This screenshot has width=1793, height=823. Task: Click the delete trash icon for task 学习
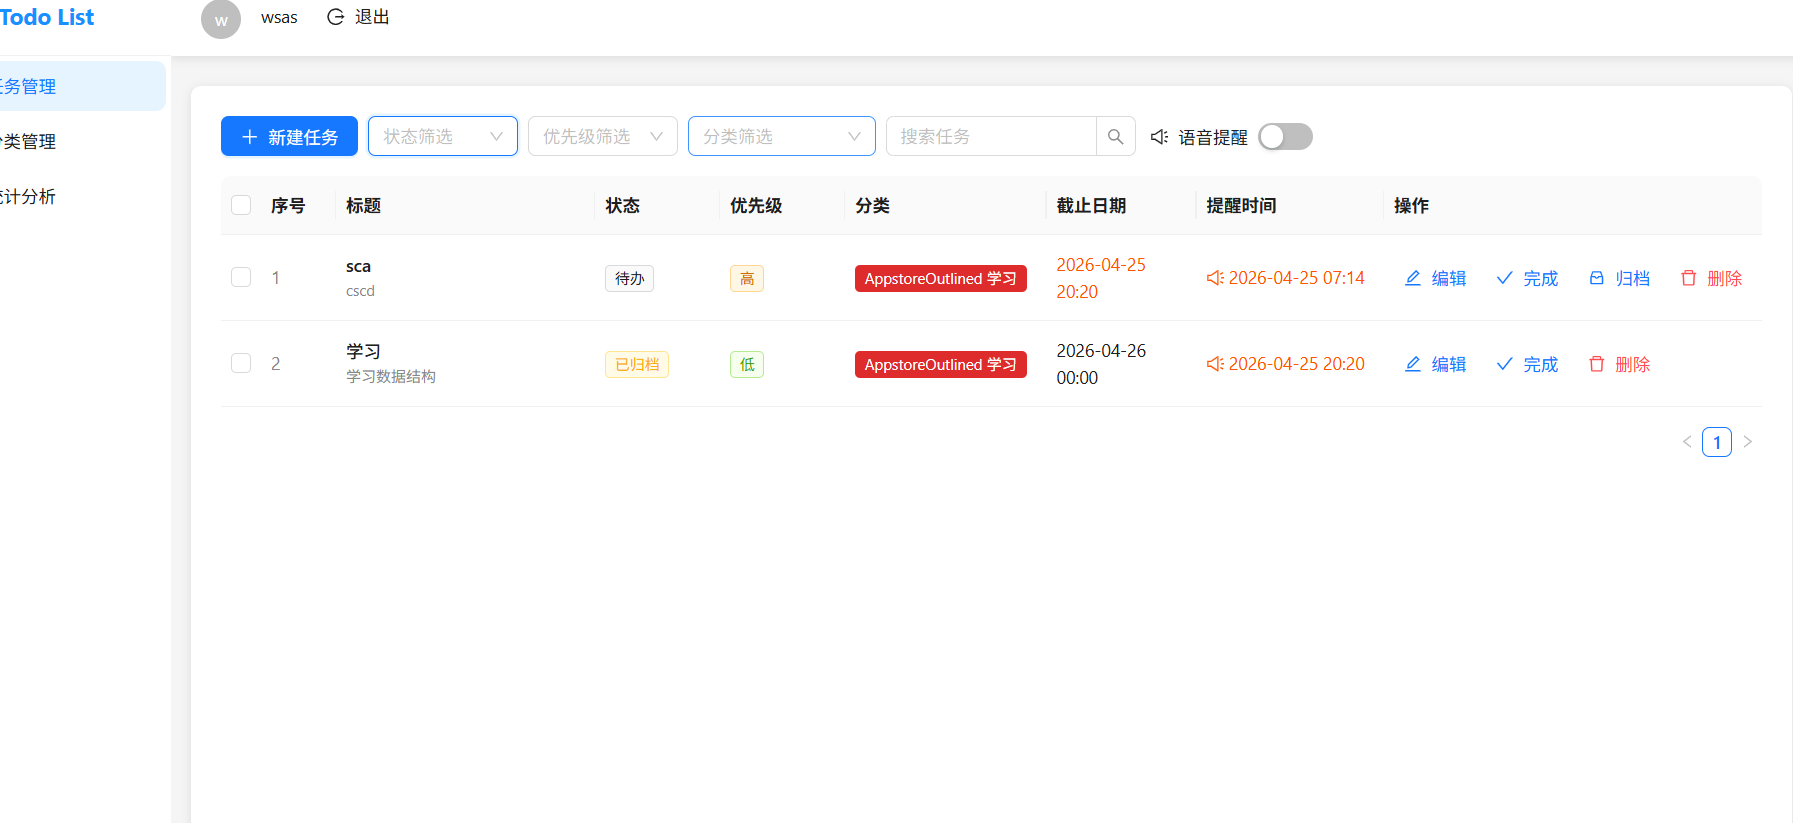(x=1597, y=364)
